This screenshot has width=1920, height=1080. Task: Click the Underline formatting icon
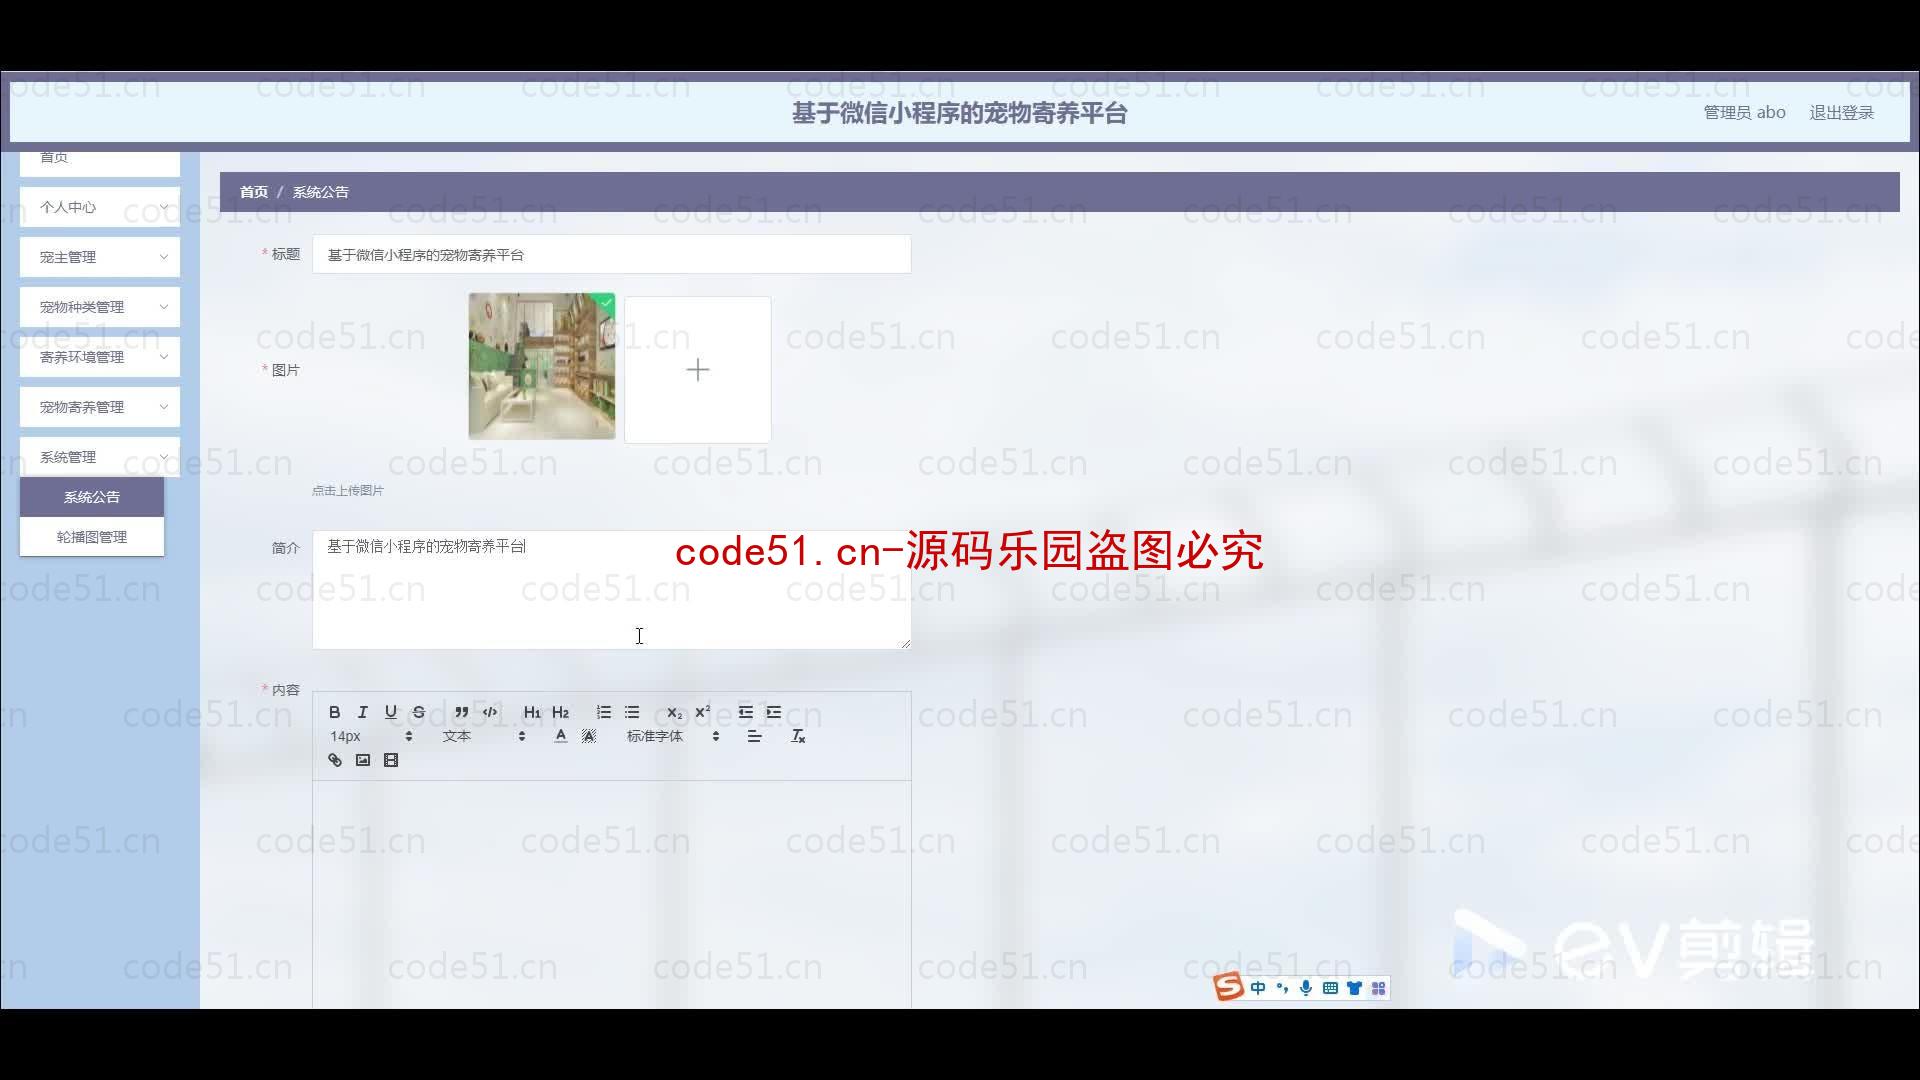pyautogui.click(x=390, y=712)
